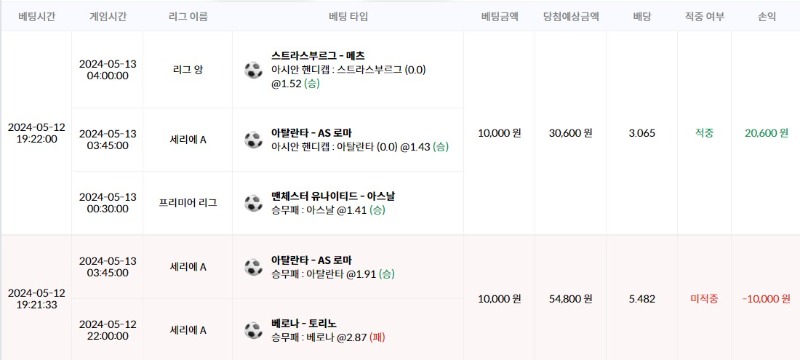
Task: Click the 20,600 원 profit amount
Action: point(766,134)
